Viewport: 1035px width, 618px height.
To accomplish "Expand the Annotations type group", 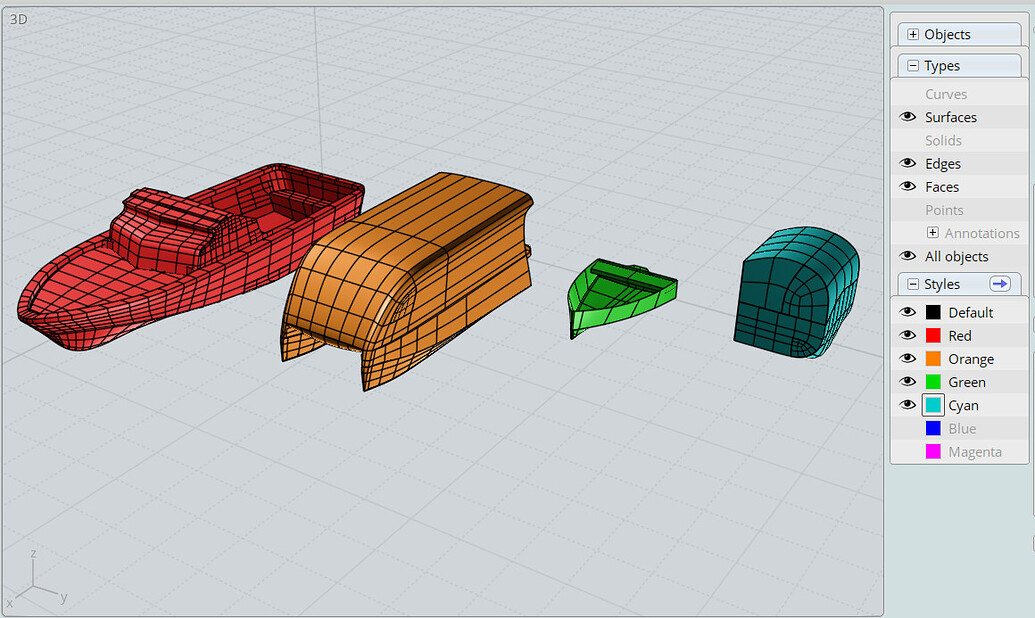I will coord(933,232).
